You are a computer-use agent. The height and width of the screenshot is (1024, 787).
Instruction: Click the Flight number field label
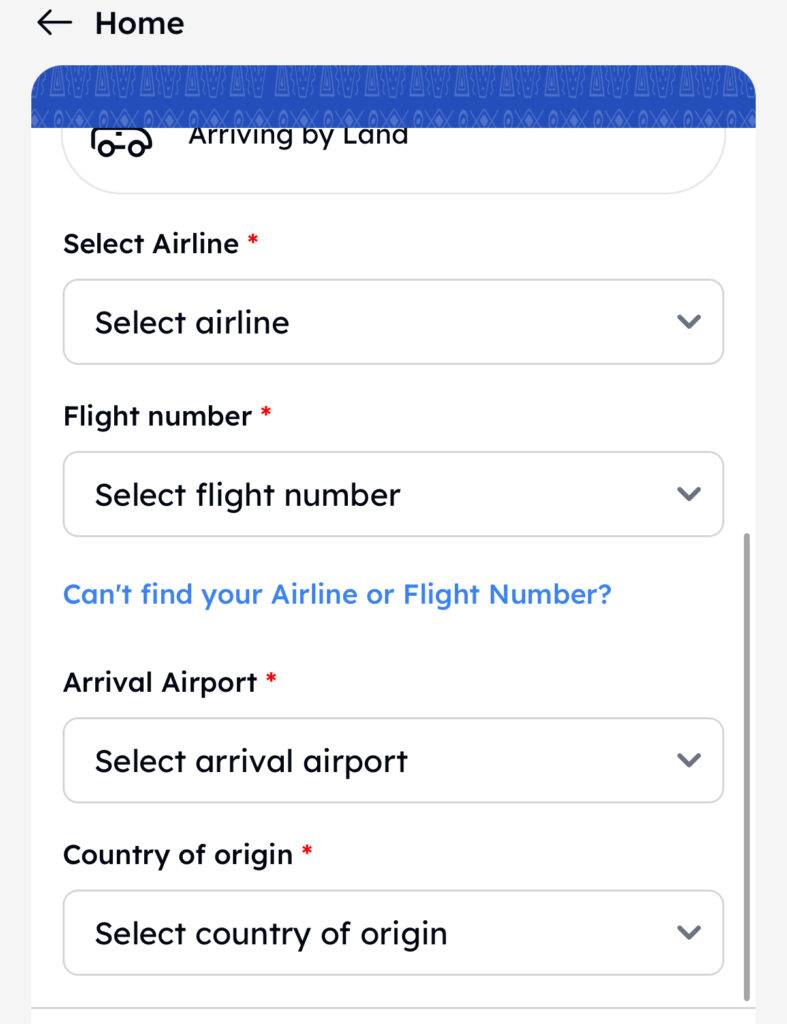(x=157, y=416)
